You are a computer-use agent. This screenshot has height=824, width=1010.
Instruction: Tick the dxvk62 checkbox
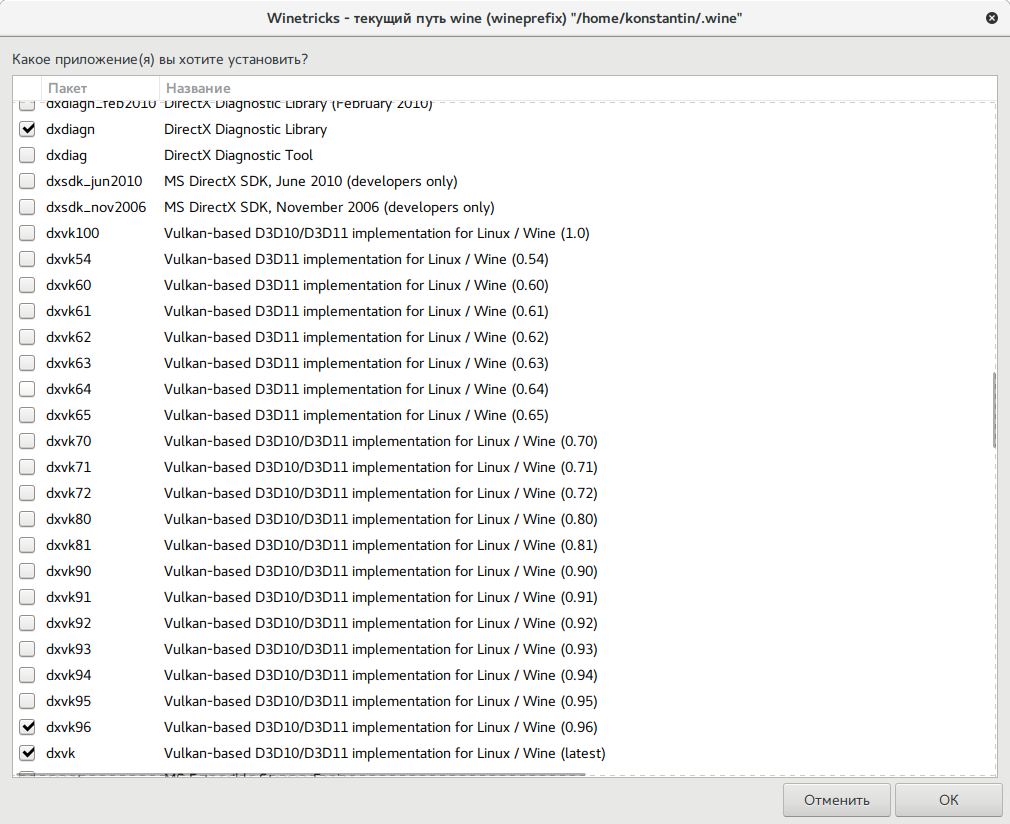tap(27, 337)
